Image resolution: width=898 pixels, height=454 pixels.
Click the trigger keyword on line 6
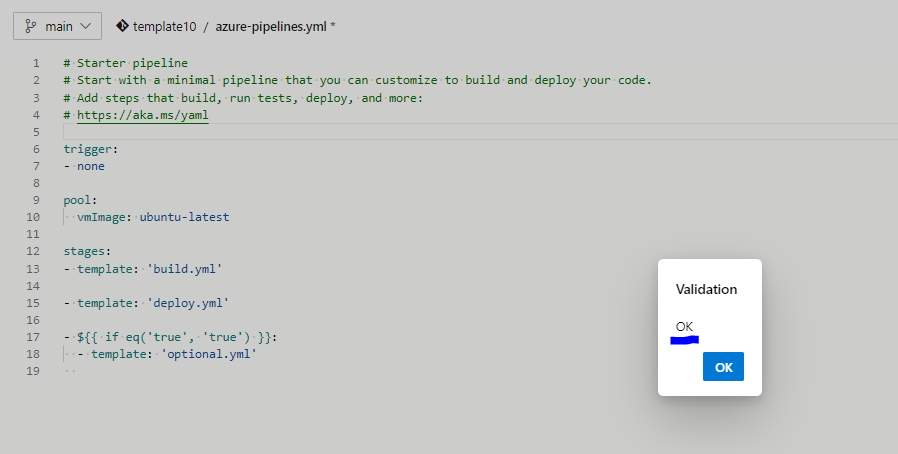[x=88, y=149]
